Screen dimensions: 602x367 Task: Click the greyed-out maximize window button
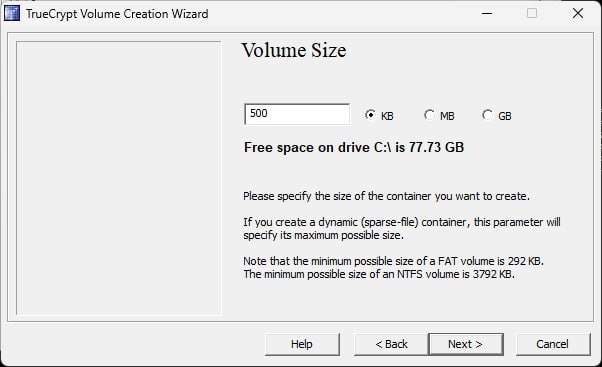[x=532, y=13]
